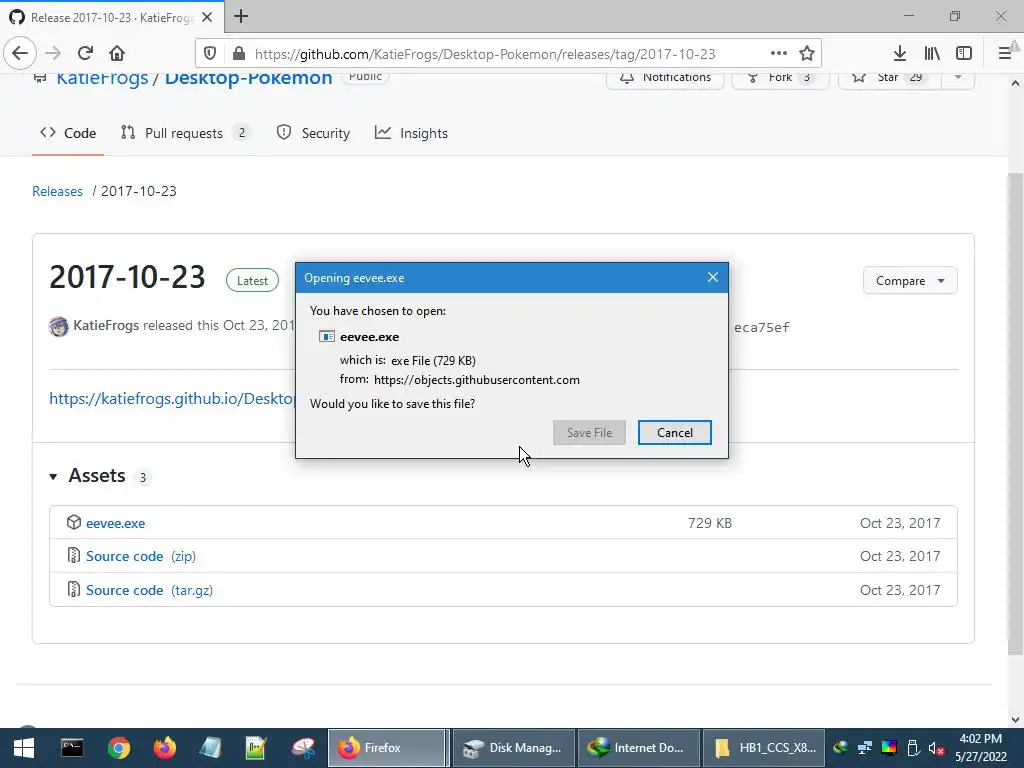Screen dimensions: 1024x768
Task: Open the tracking protection shield icon
Action: pos(210,54)
